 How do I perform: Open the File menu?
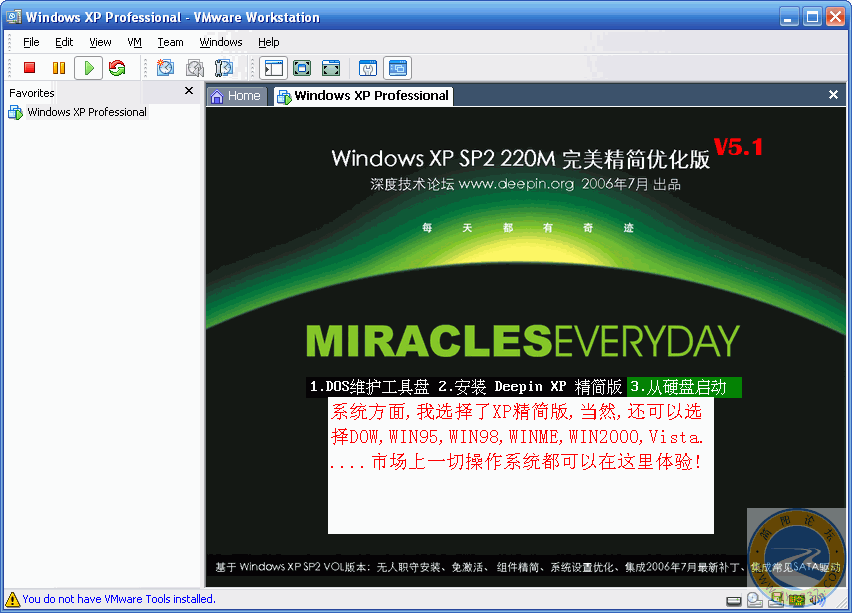coord(31,42)
